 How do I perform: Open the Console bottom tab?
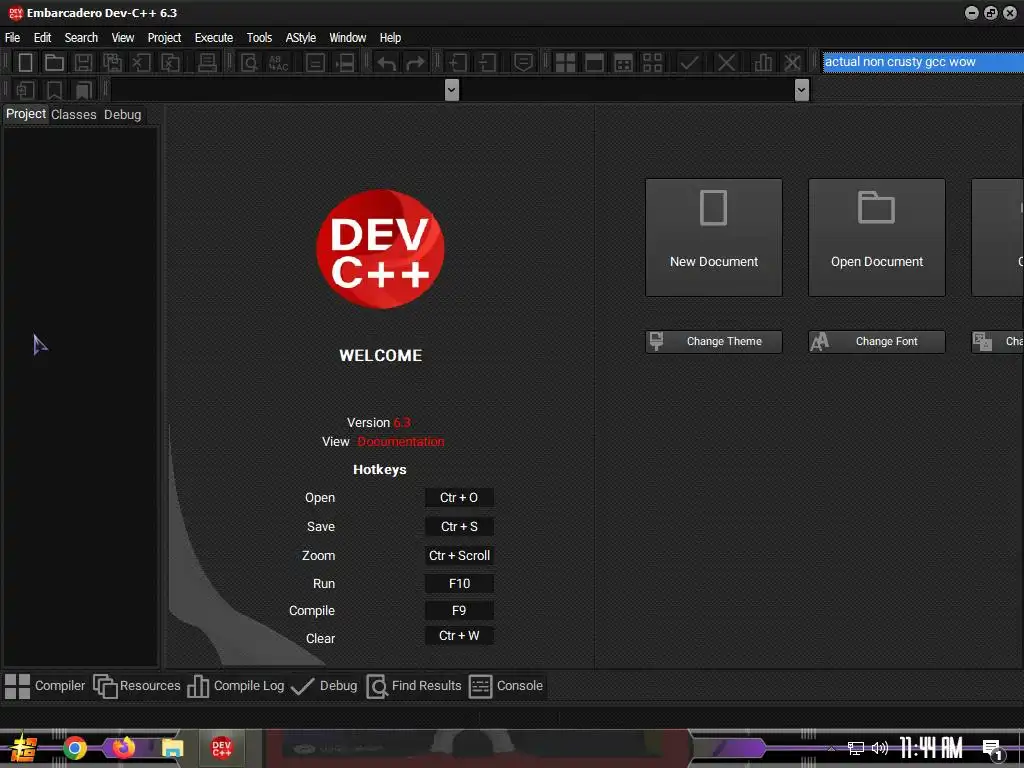point(506,686)
